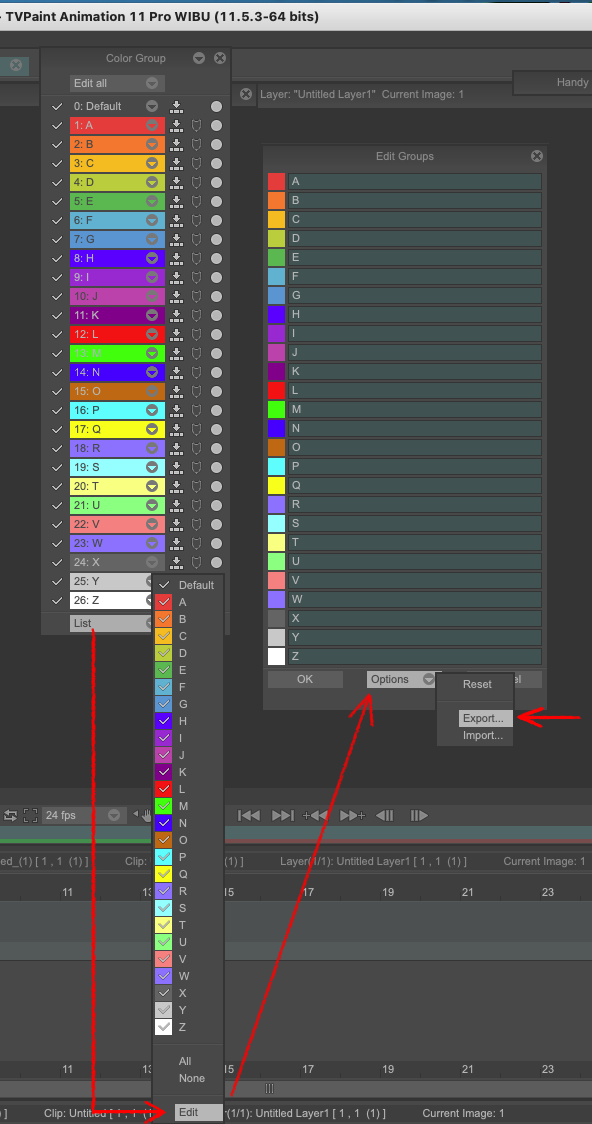Viewport: 592px width, 1124px height.
Task: Click the Handy panel tab
Action: click(553, 82)
